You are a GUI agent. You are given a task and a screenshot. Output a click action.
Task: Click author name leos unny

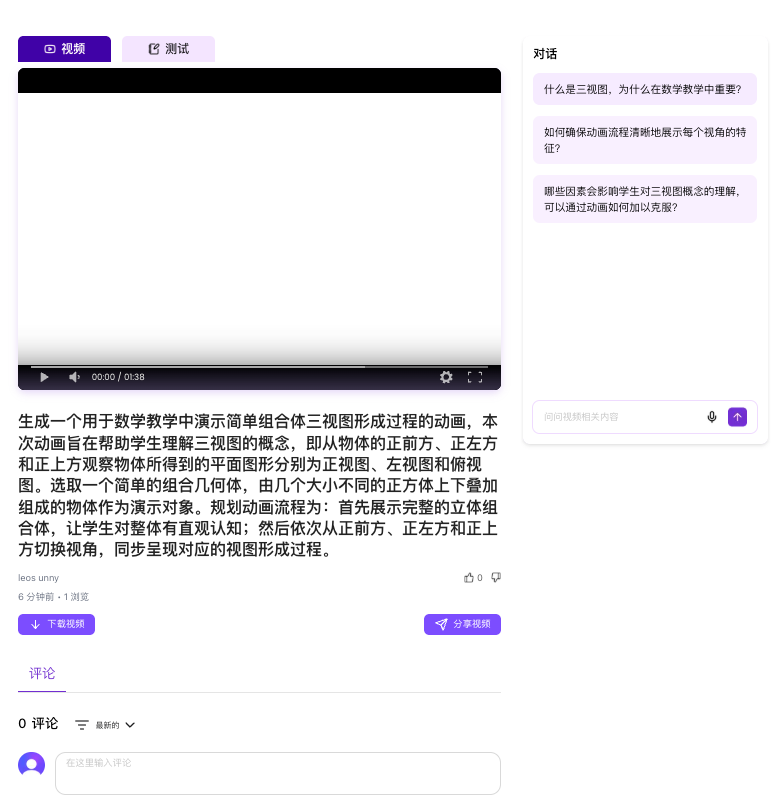(x=39, y=578)
